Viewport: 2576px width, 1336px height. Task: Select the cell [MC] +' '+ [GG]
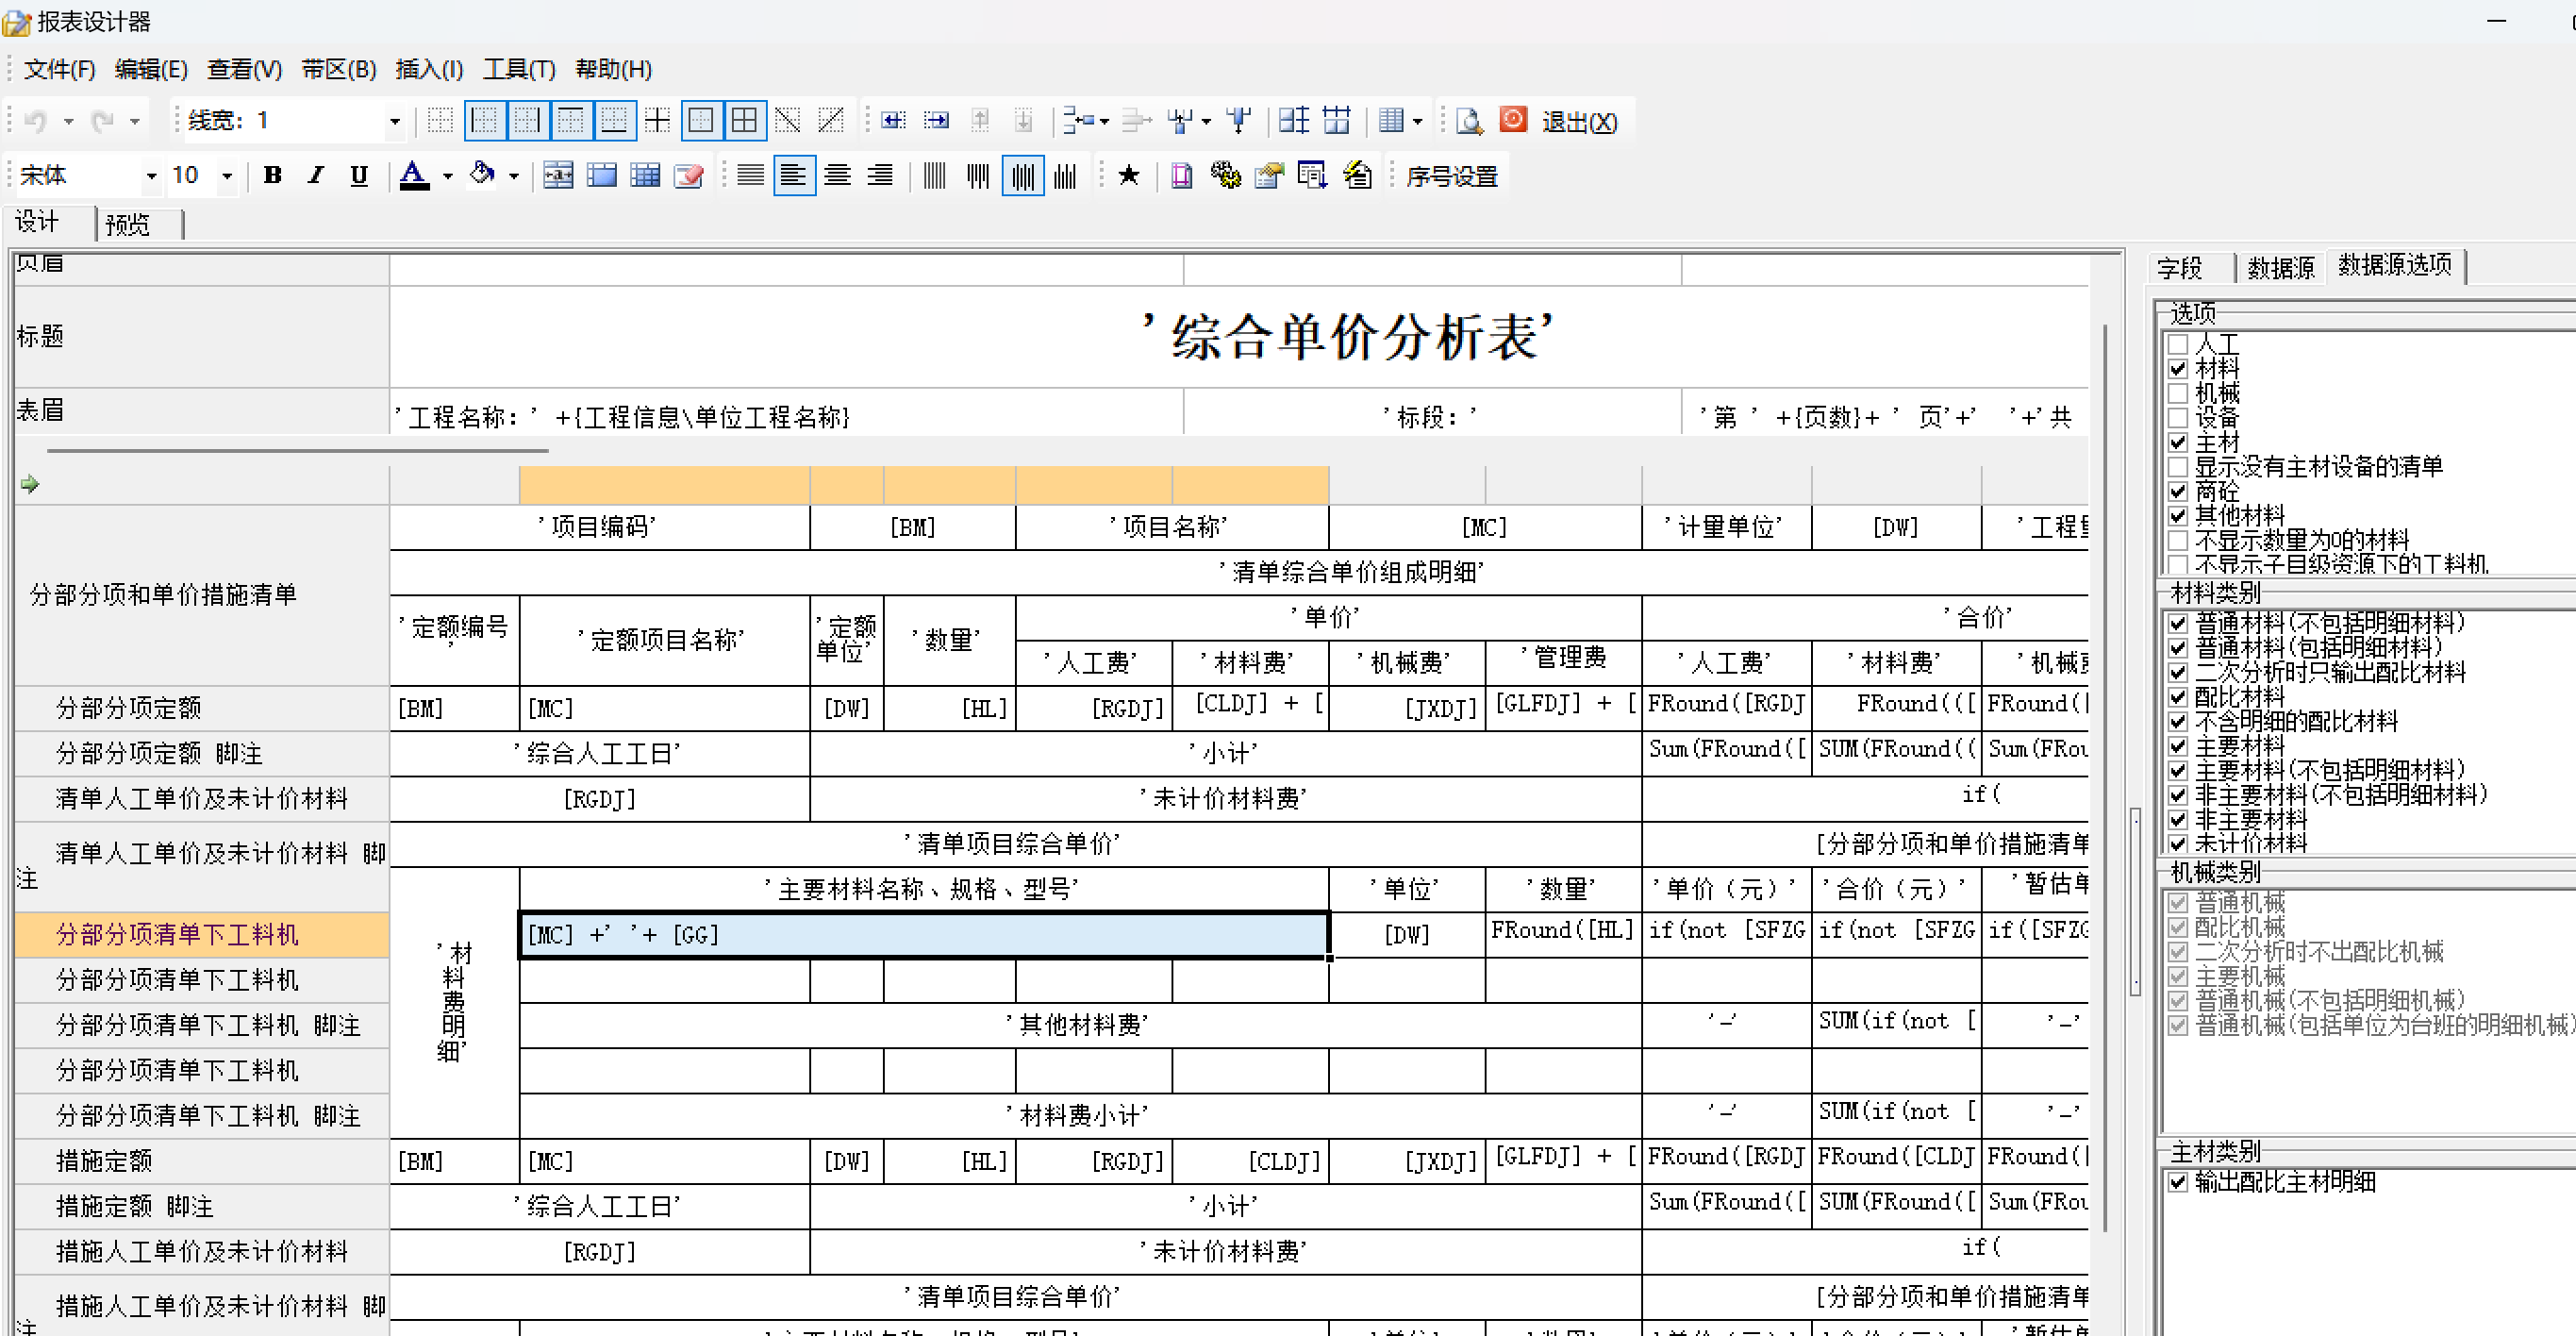(924, 935)
